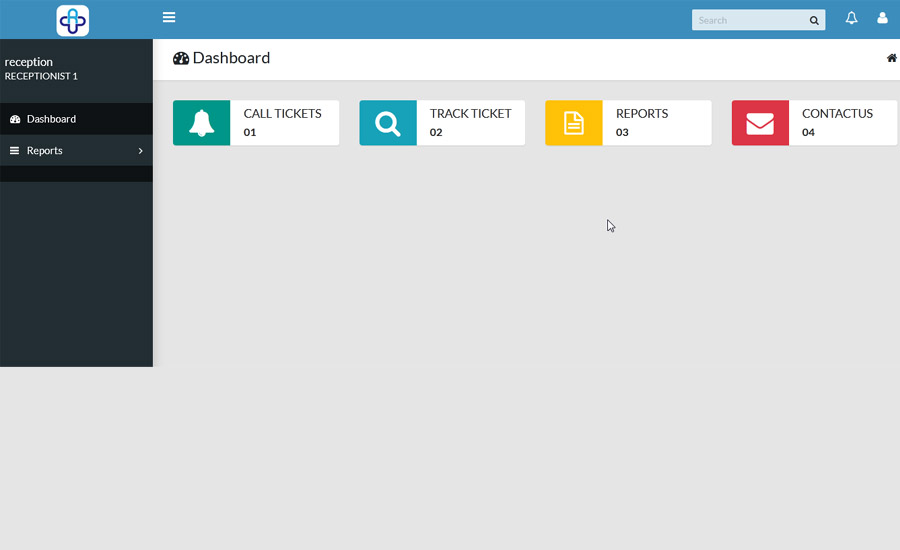The width and height of the screenshot is (900, 550).
Task: Click the search magnifier icon in top bar
Action: (x=814, y=20)
